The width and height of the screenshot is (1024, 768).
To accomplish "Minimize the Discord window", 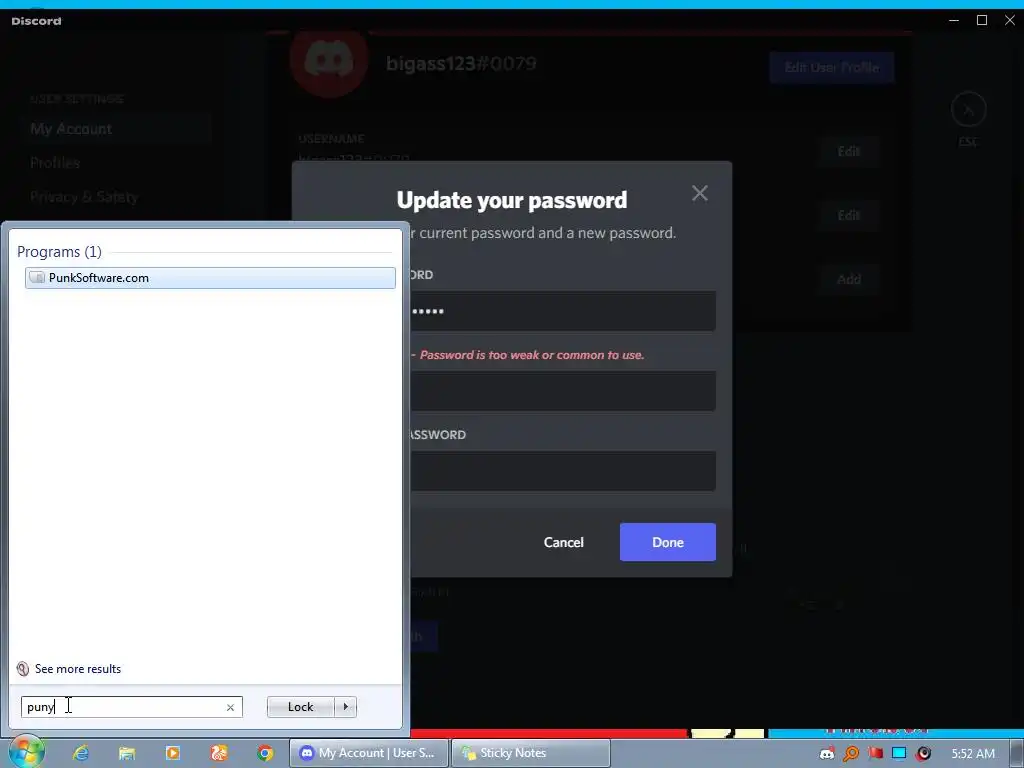I will (x=953, y=20).
